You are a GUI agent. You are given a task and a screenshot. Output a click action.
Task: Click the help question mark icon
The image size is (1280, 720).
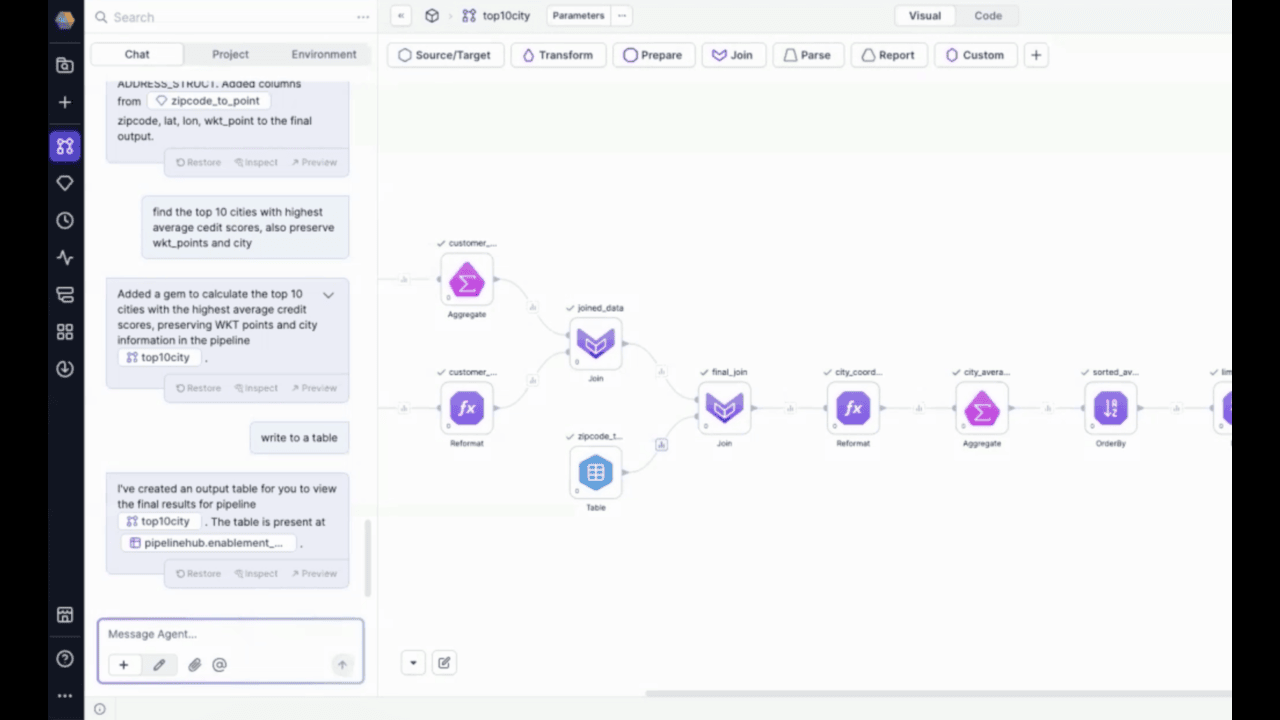[65, 658]
